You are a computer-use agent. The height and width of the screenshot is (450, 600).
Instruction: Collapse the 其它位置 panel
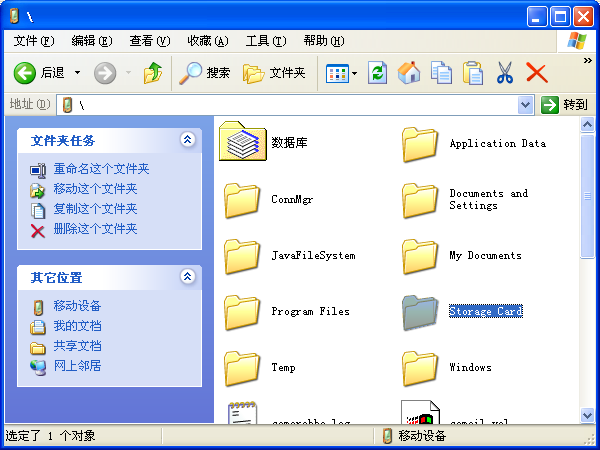tap(188, 276)
